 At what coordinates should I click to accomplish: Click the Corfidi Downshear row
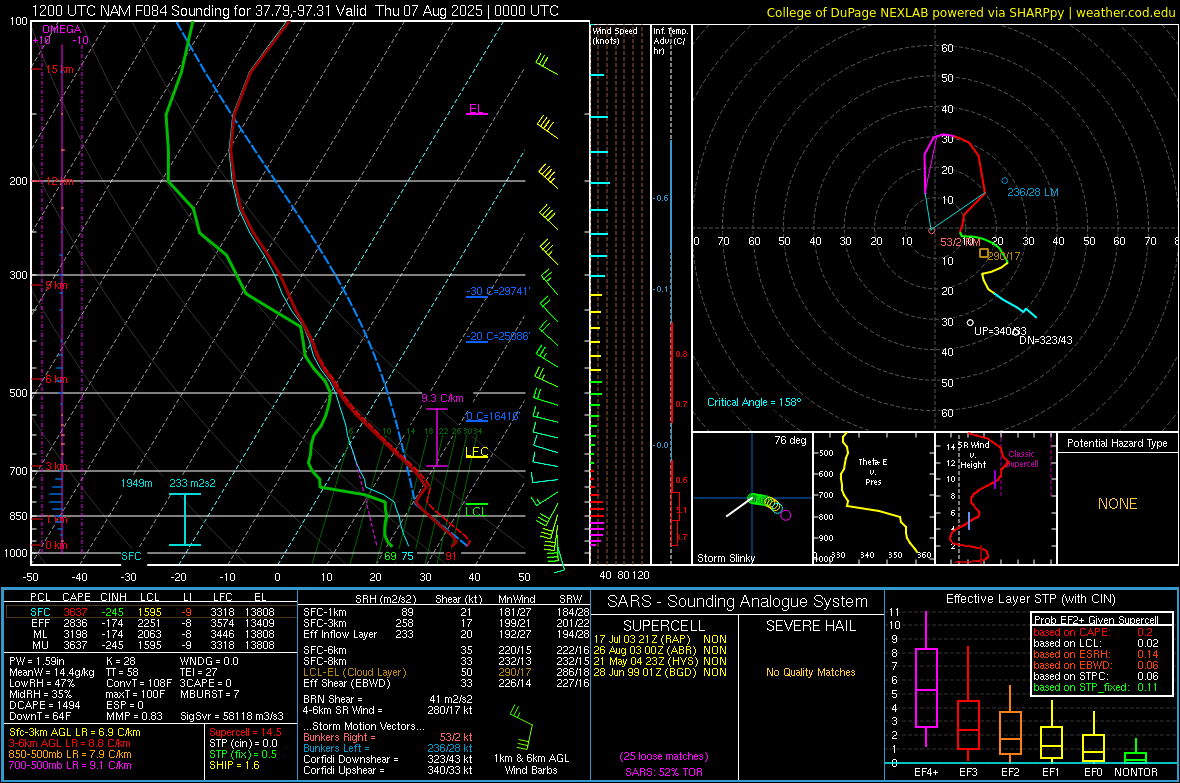tap(388, 759)
